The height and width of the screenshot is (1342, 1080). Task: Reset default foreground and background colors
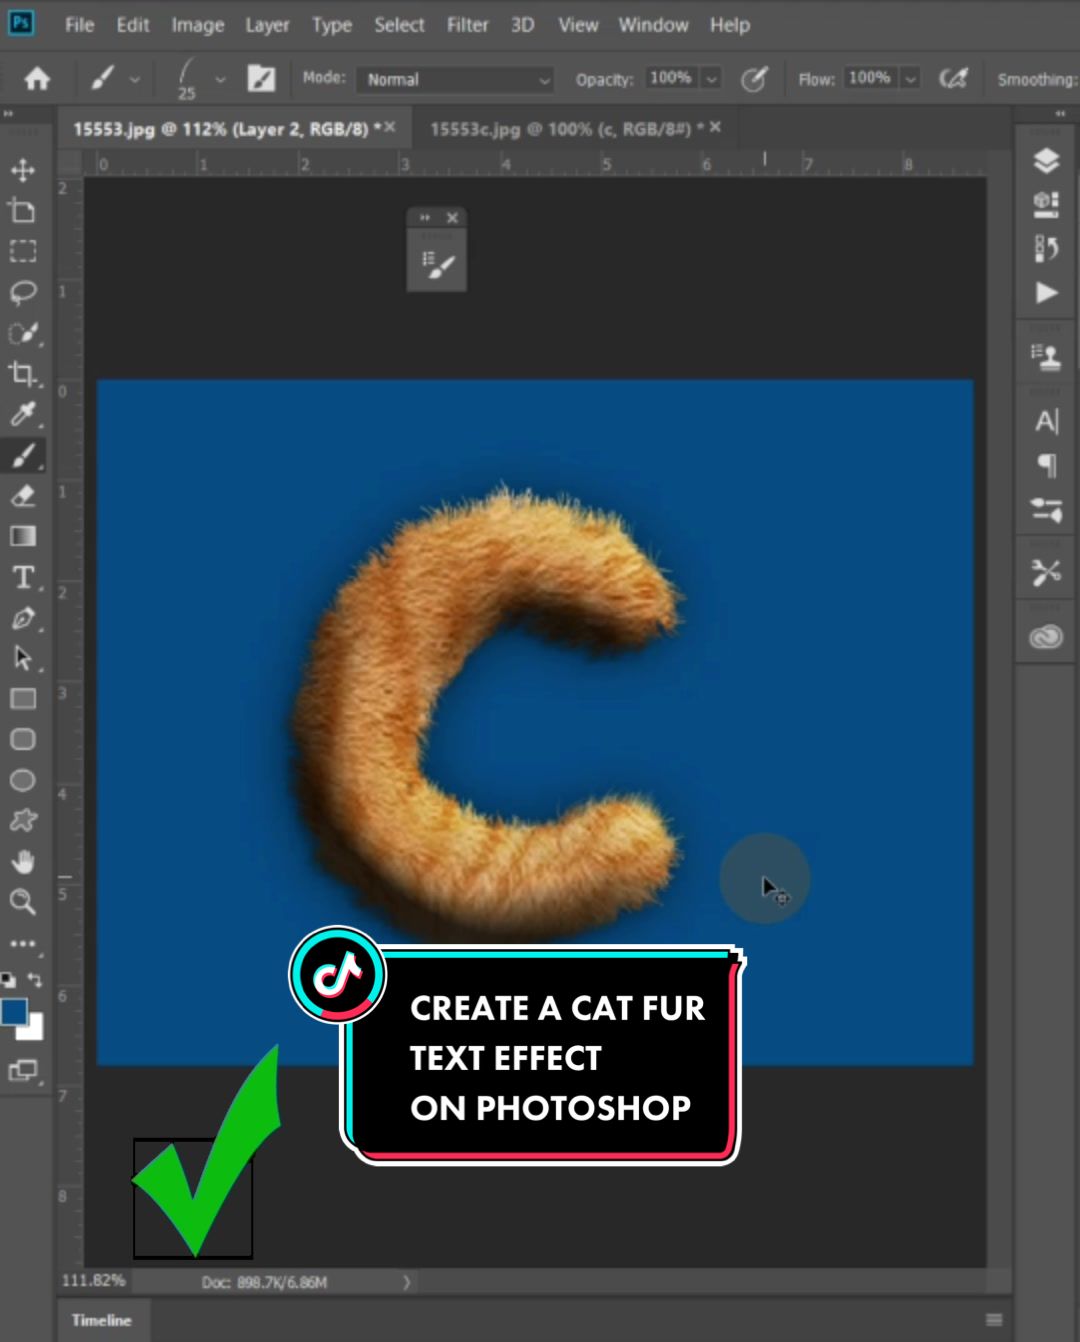click(x=8, y=980)
